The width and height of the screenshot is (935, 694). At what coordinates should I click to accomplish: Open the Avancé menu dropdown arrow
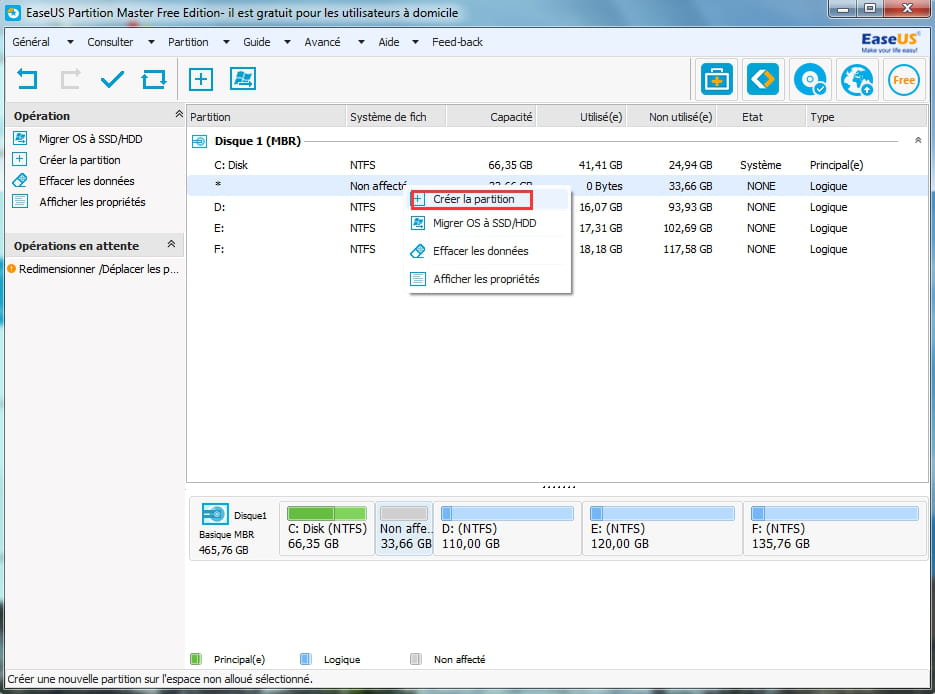tap(361, 42)
